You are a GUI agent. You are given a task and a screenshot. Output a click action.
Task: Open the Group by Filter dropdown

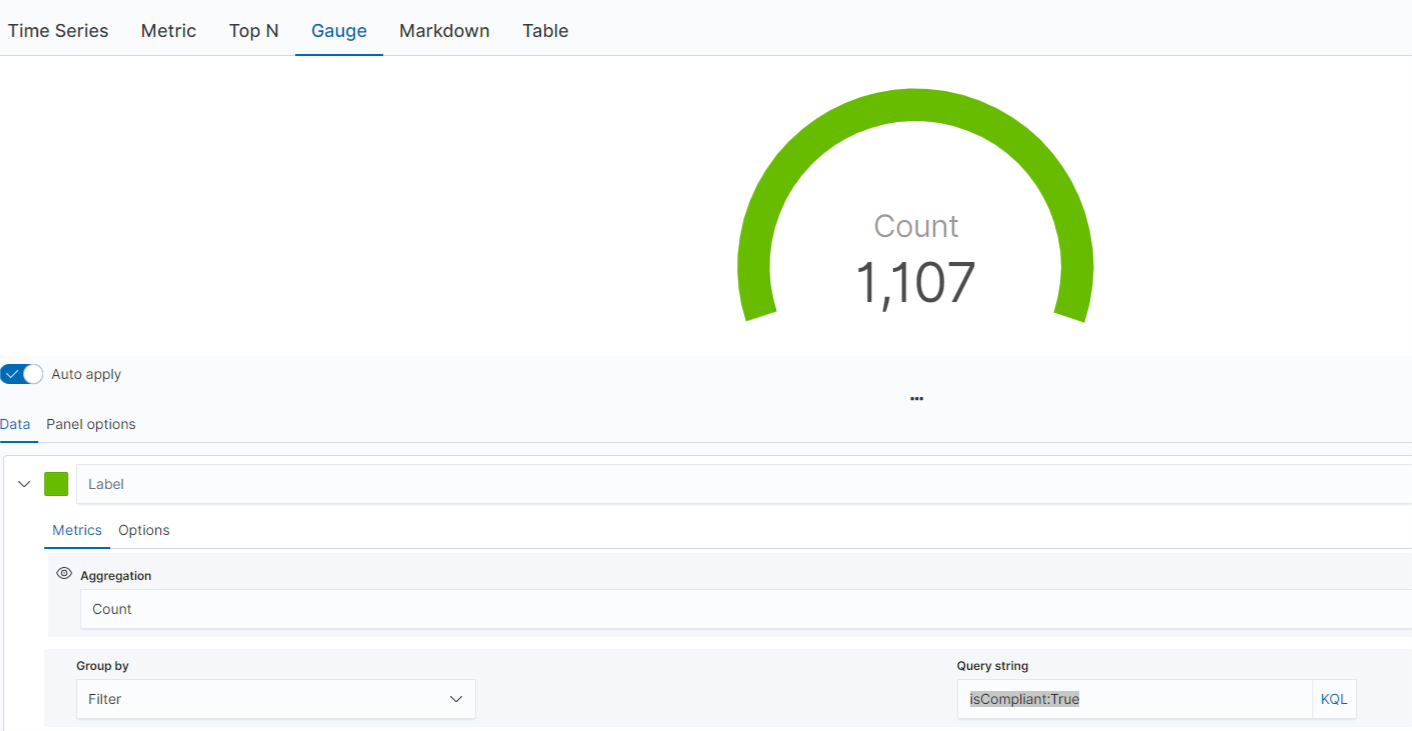tap(276, 699)
